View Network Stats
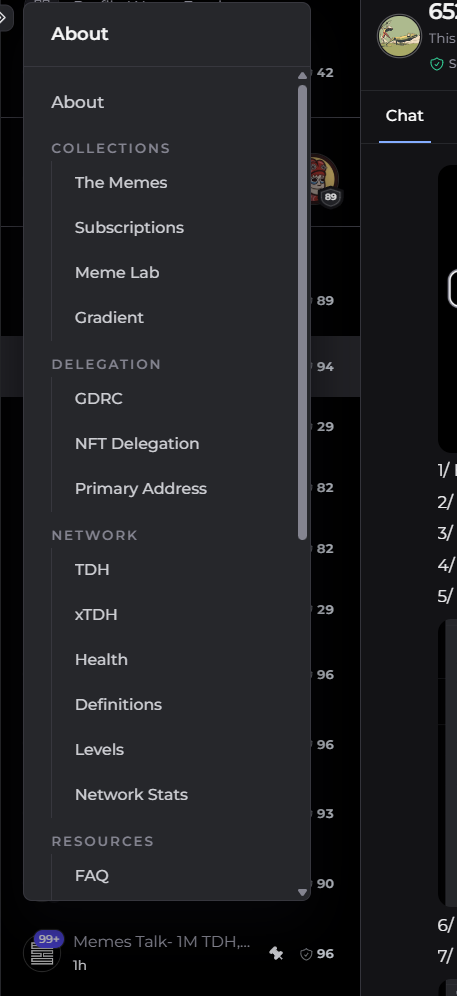The width and height of the screenshot is (457, 996). pyautogui.click(x=131, y=795)
